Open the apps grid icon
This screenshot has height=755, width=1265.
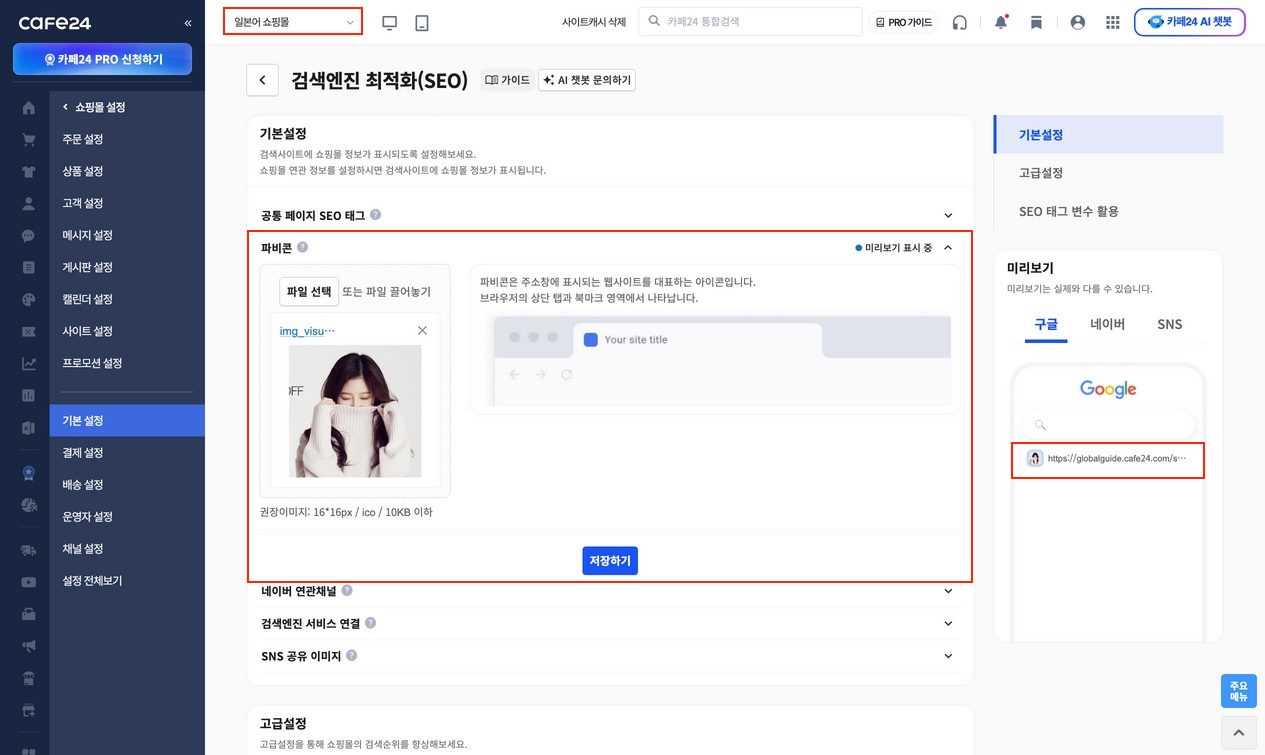coord(1113,22)
